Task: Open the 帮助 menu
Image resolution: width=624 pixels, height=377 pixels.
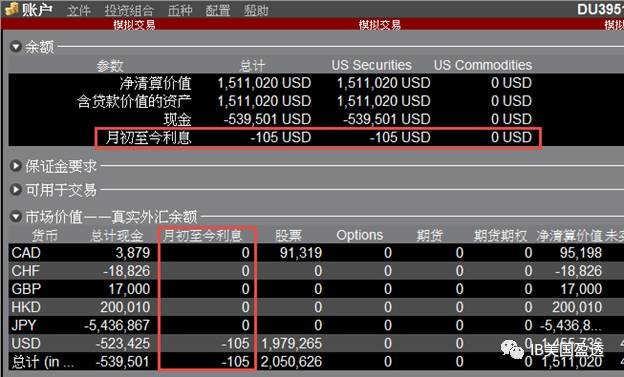Action: pyautogui.click(x=256, y=10)
